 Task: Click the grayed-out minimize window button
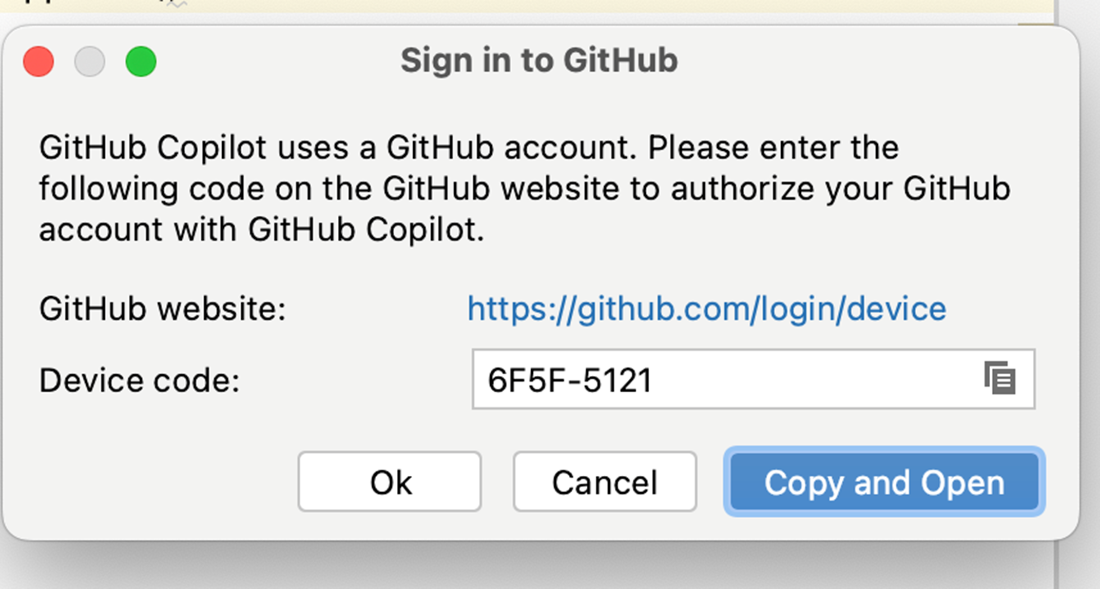(x=90, y=61)
